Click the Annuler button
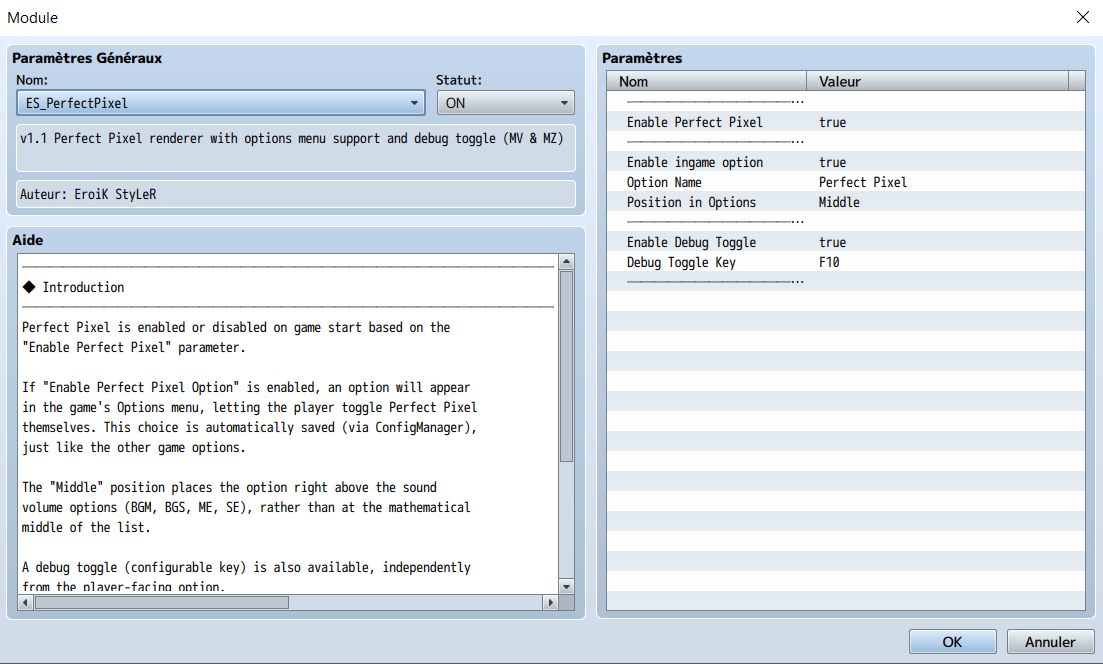1103x664 pixels. (1050, 641)
